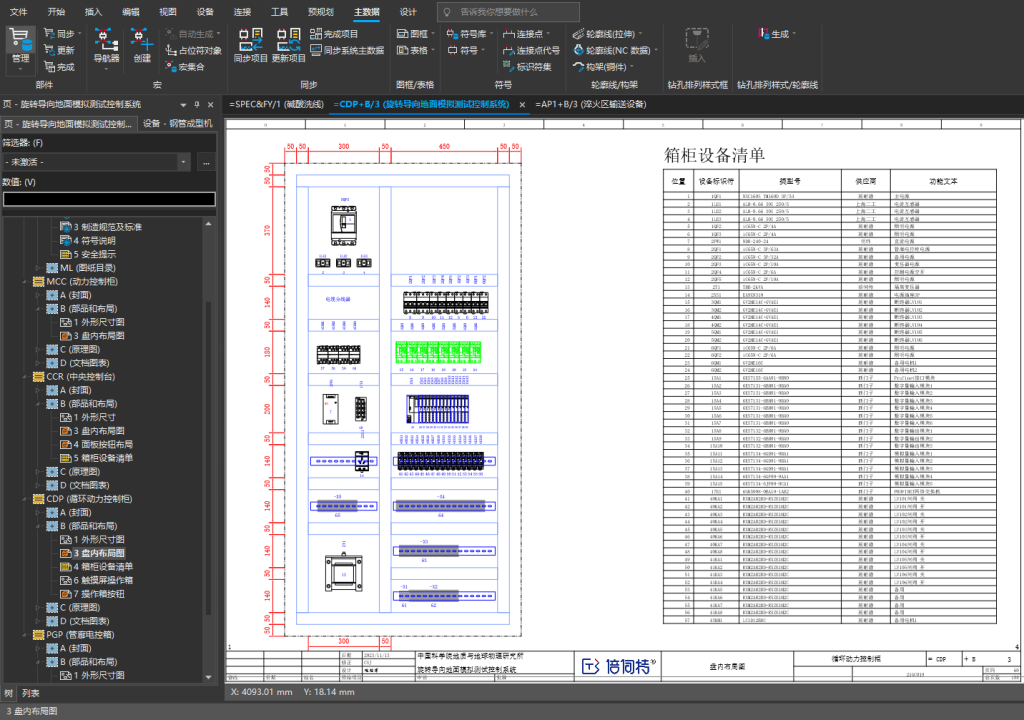Select 5 安全提示 page in tree
1024x720 pixels.
click(88, 254)
